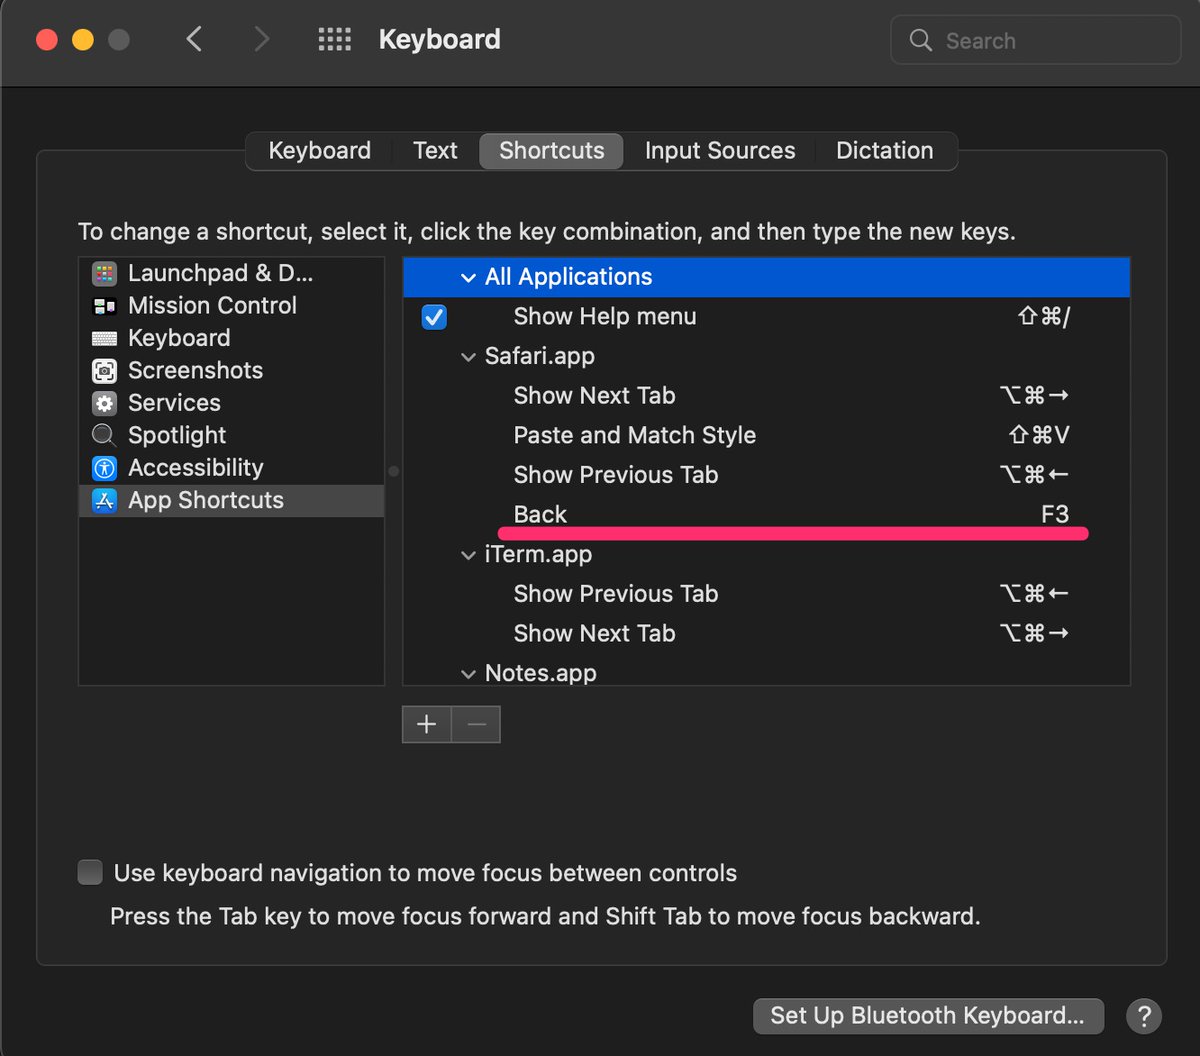
Task: Click the Launchpad & Dock icon in sidebar
Action: (x=104, y=273)
